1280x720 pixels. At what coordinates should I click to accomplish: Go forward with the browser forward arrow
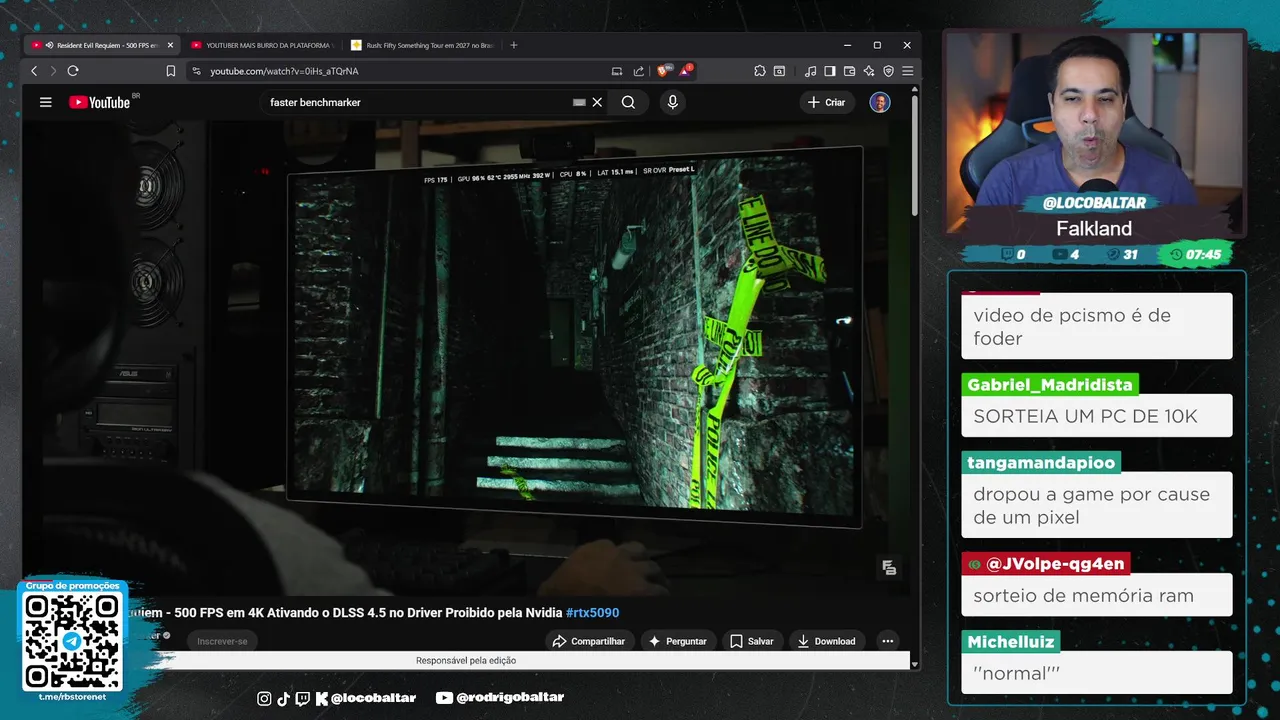coord(53,71)
